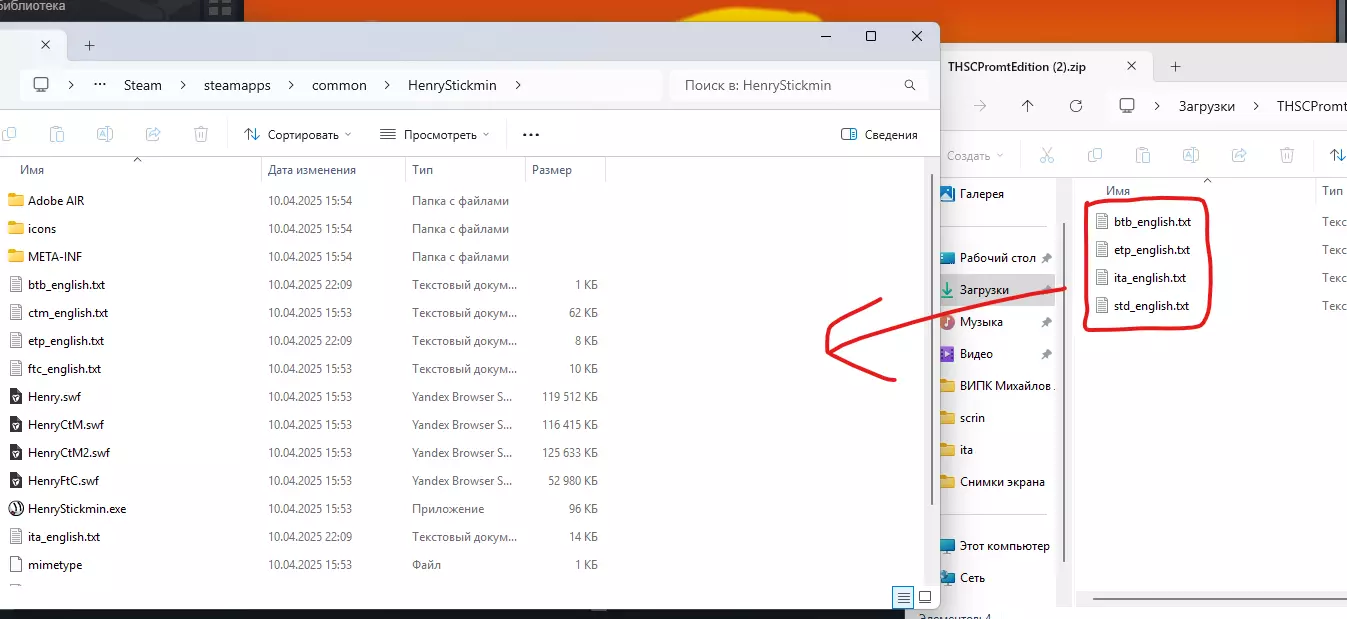Select btb_english.txt in the zip window
This screenshot has width=1347, height=619.
[1152, 222]
